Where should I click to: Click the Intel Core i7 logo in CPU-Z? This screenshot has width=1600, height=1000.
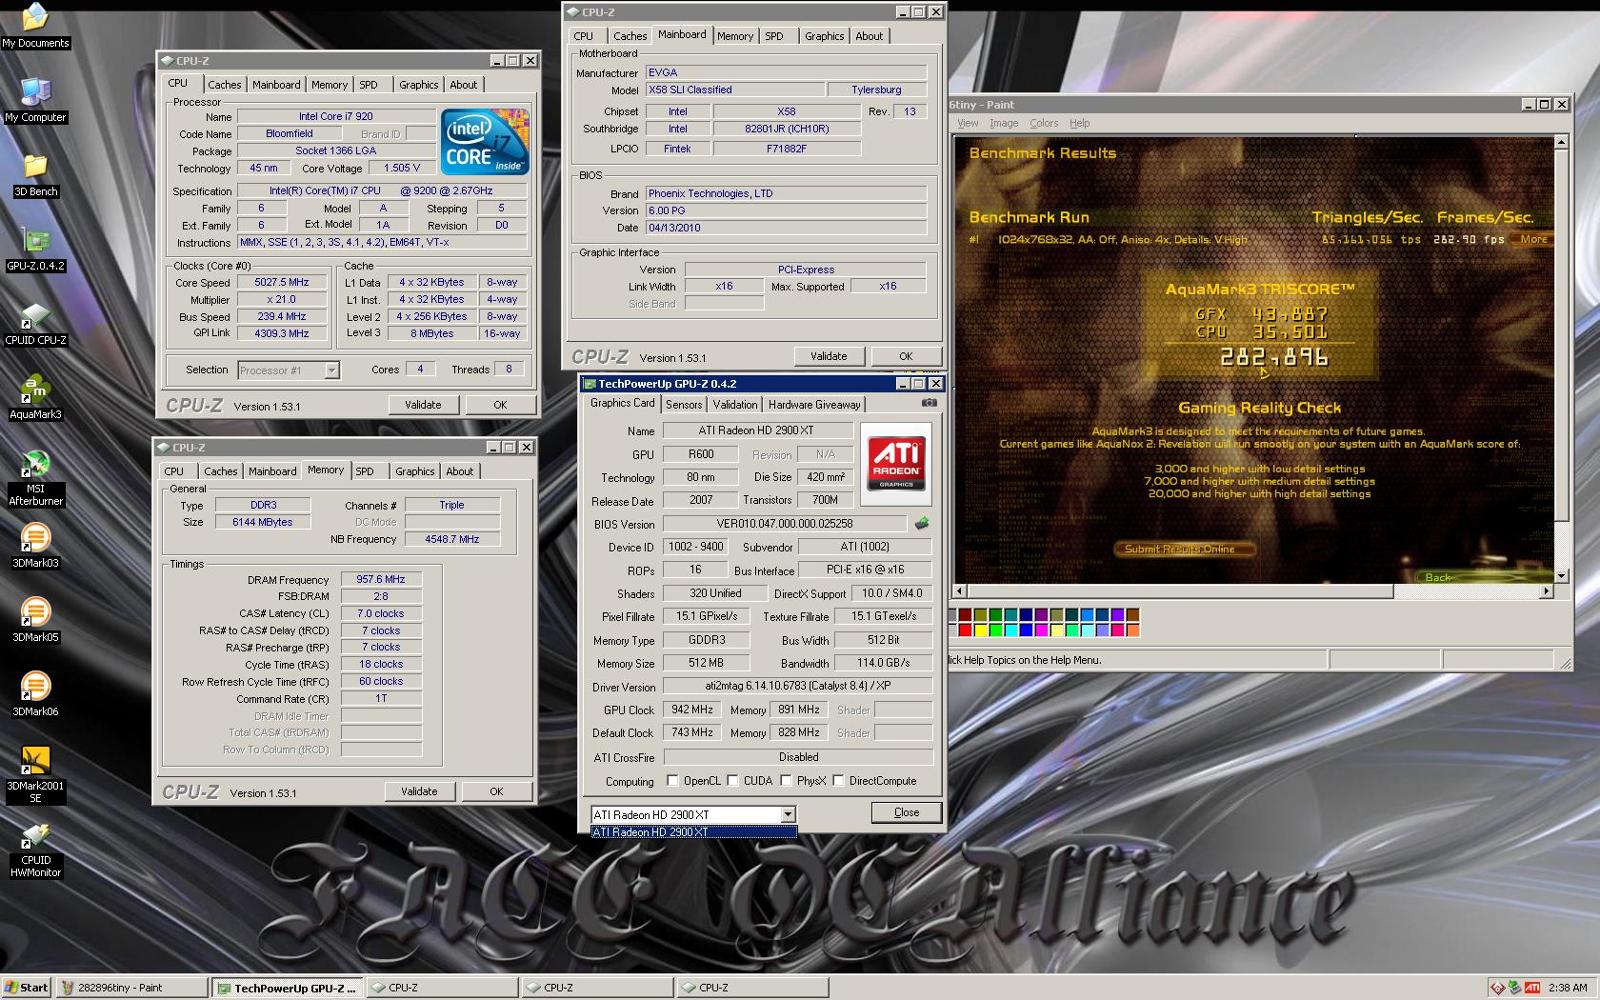click(x=485, y=142)
